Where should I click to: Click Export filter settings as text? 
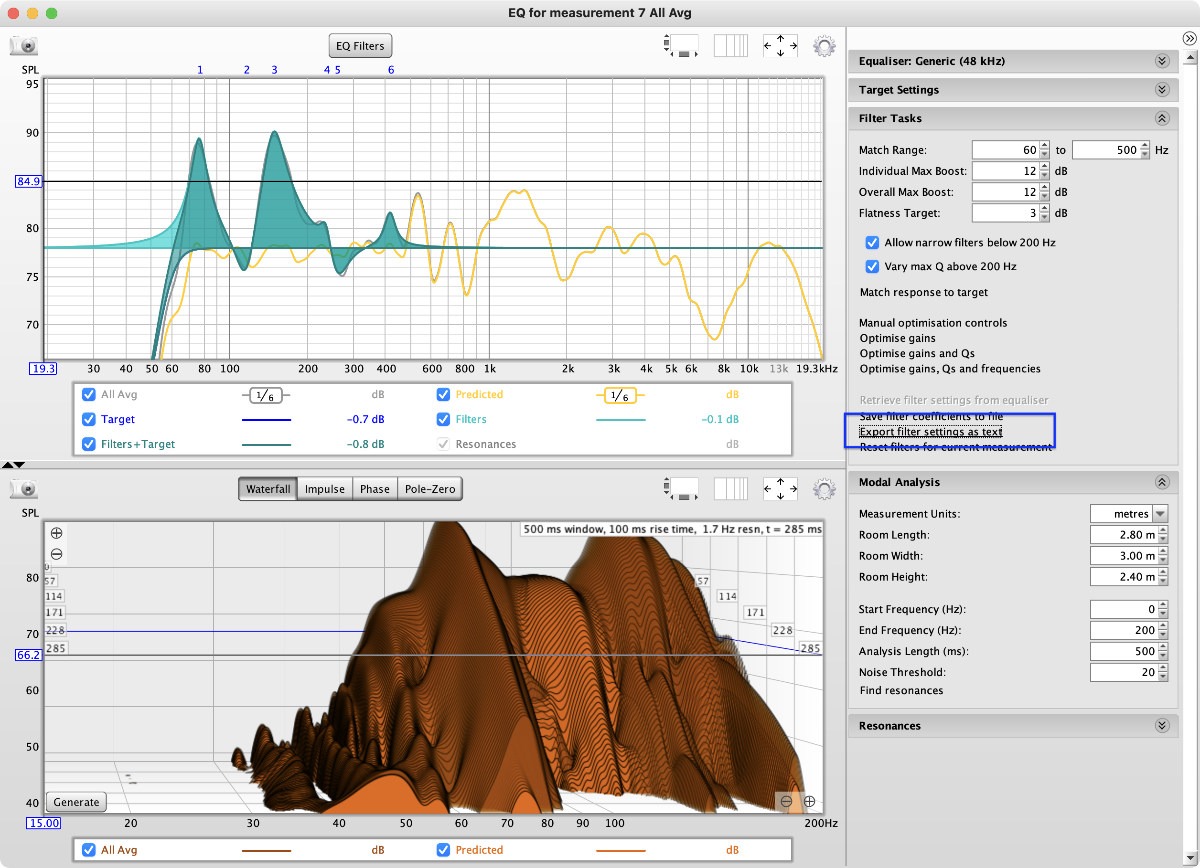click(931, 432)
